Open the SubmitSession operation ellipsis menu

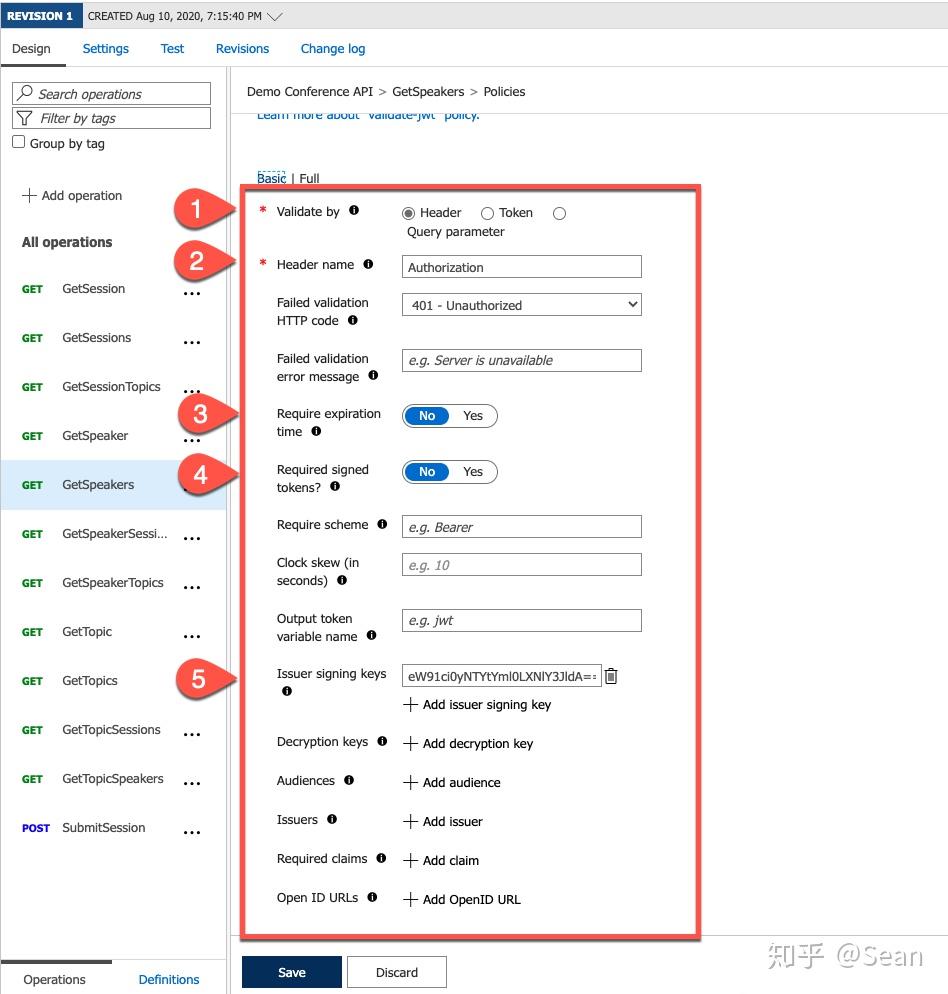(192, 832)
